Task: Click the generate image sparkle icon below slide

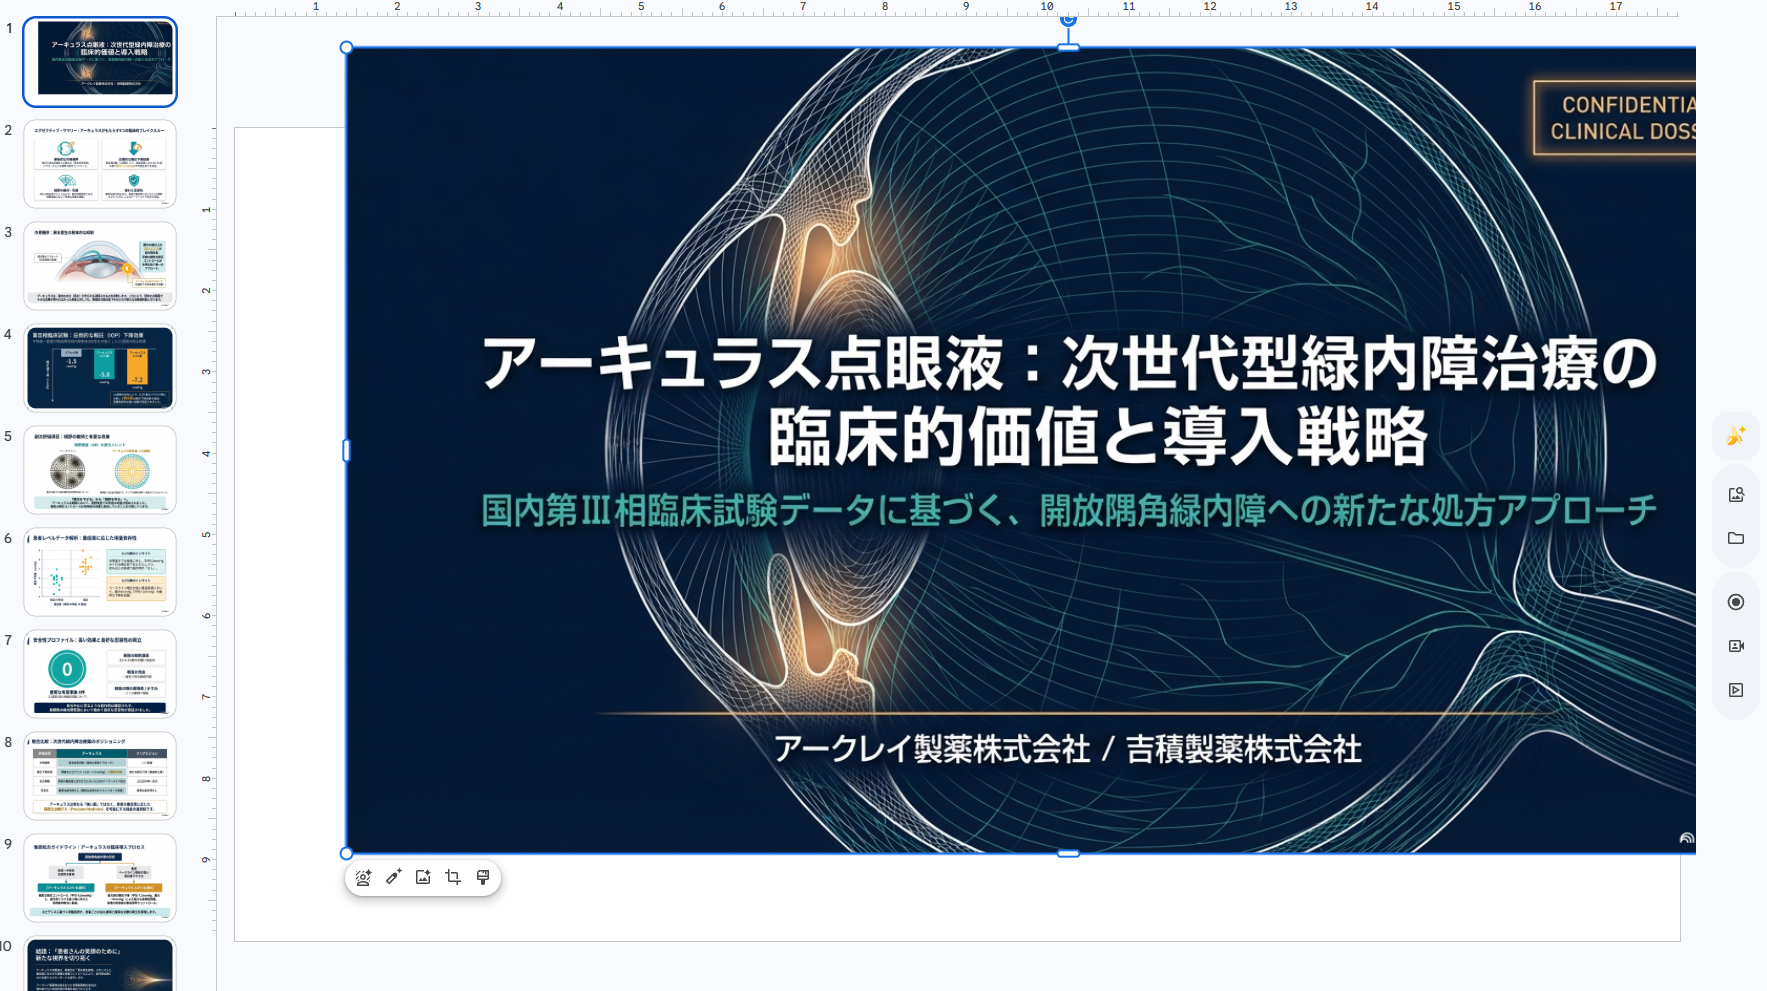Action: point(423,877)
